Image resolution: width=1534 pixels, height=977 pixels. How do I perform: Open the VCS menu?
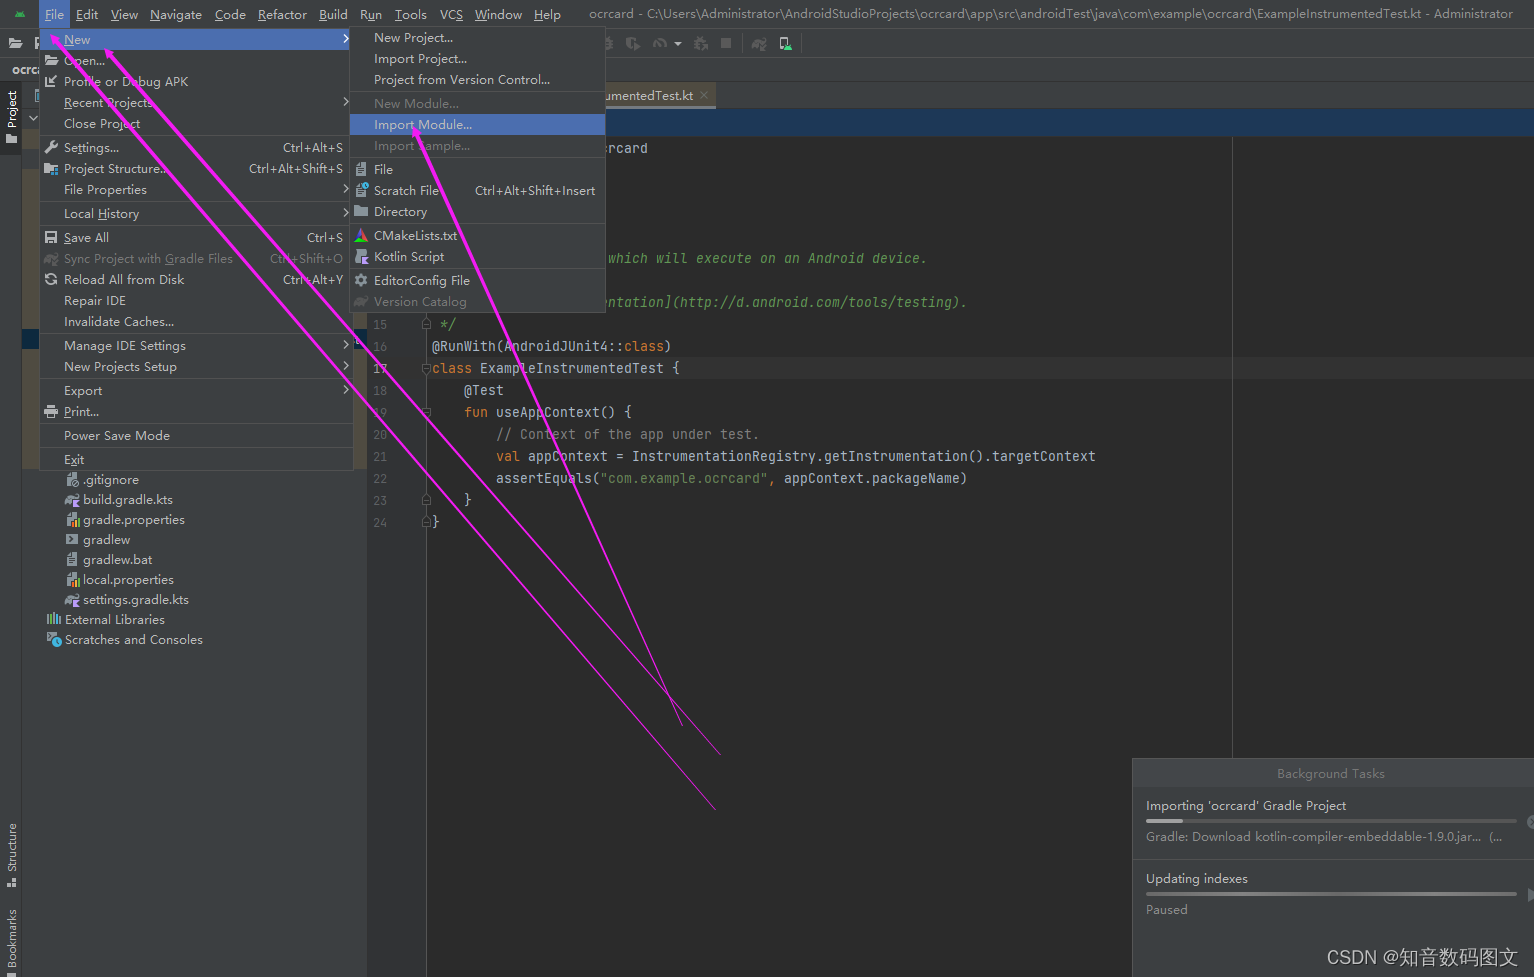point(451,14)
